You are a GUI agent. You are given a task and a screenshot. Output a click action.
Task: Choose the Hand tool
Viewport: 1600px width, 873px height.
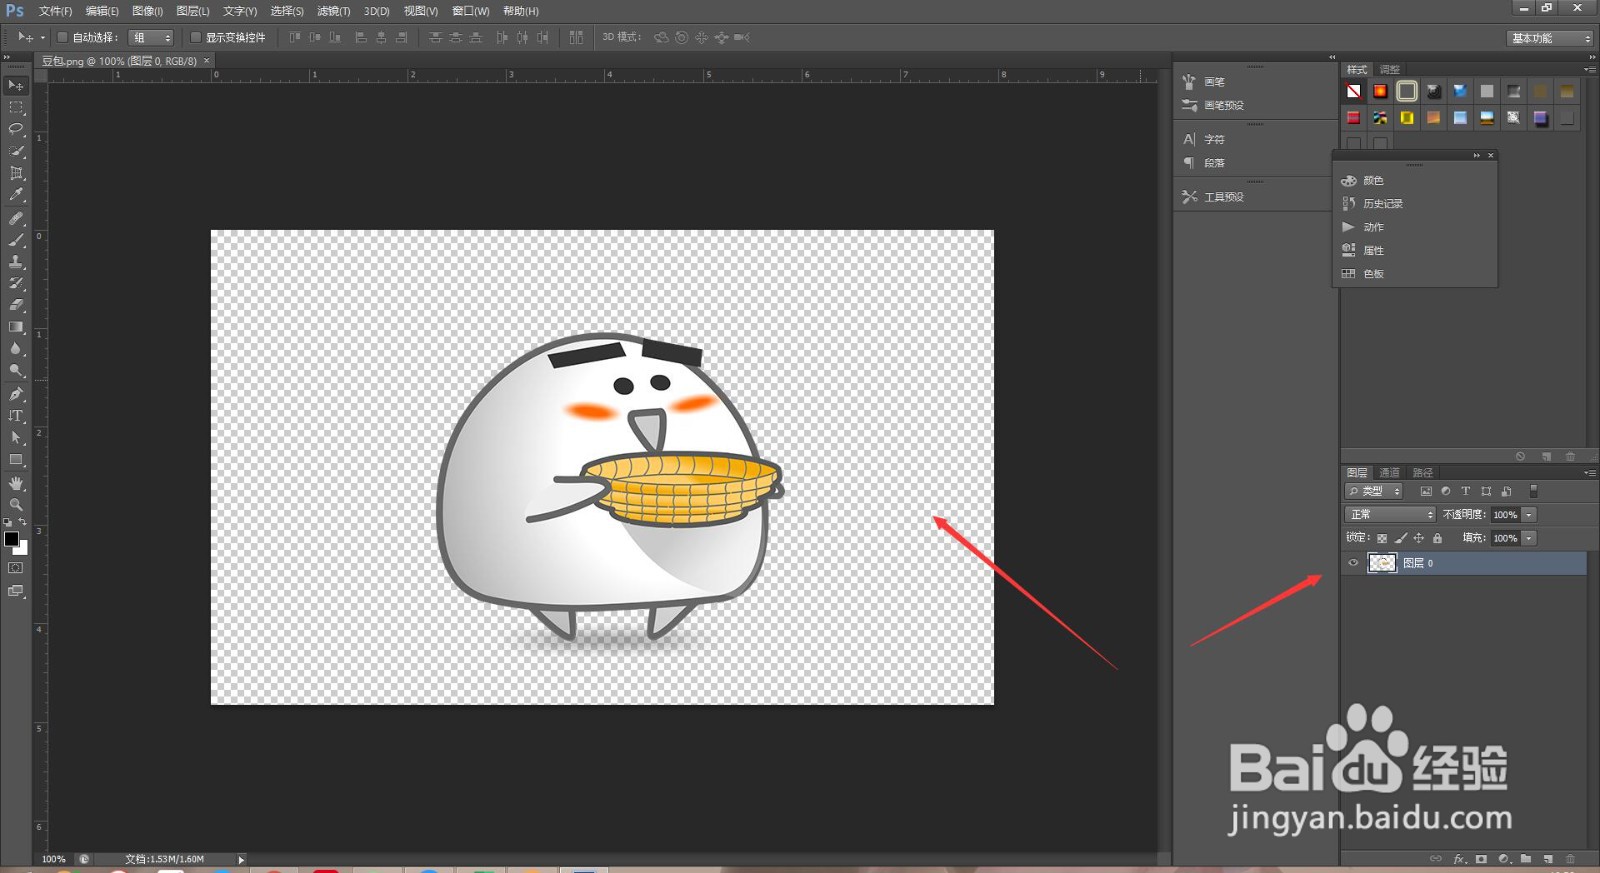(x=16, y=483)
